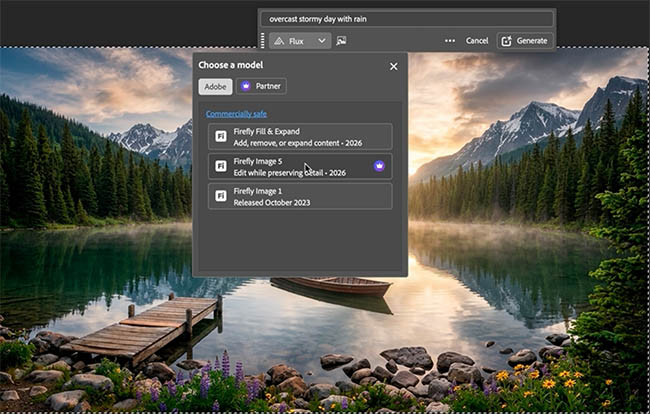Screen dimensions: 650x414
Task: Click the reference image icon beside Flux
Action: tap(342, 41)
